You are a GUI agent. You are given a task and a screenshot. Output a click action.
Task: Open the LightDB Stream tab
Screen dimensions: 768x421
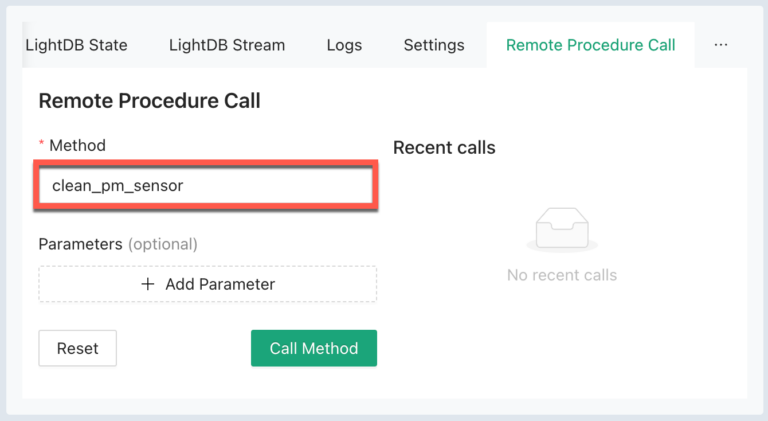pyautogui.click(x=227, y=45)
